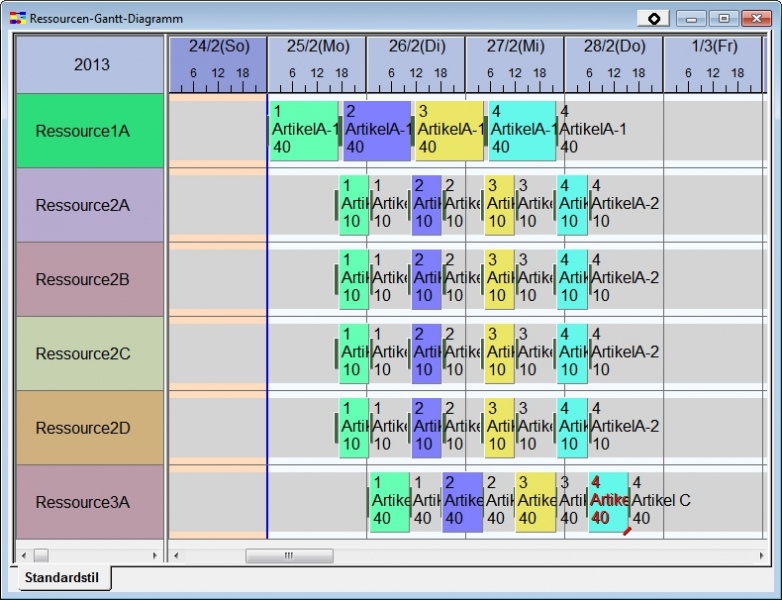Click the timeline horizontal scrollbar thumb
The image size is (782, 600).
click(x=289, y=555)
